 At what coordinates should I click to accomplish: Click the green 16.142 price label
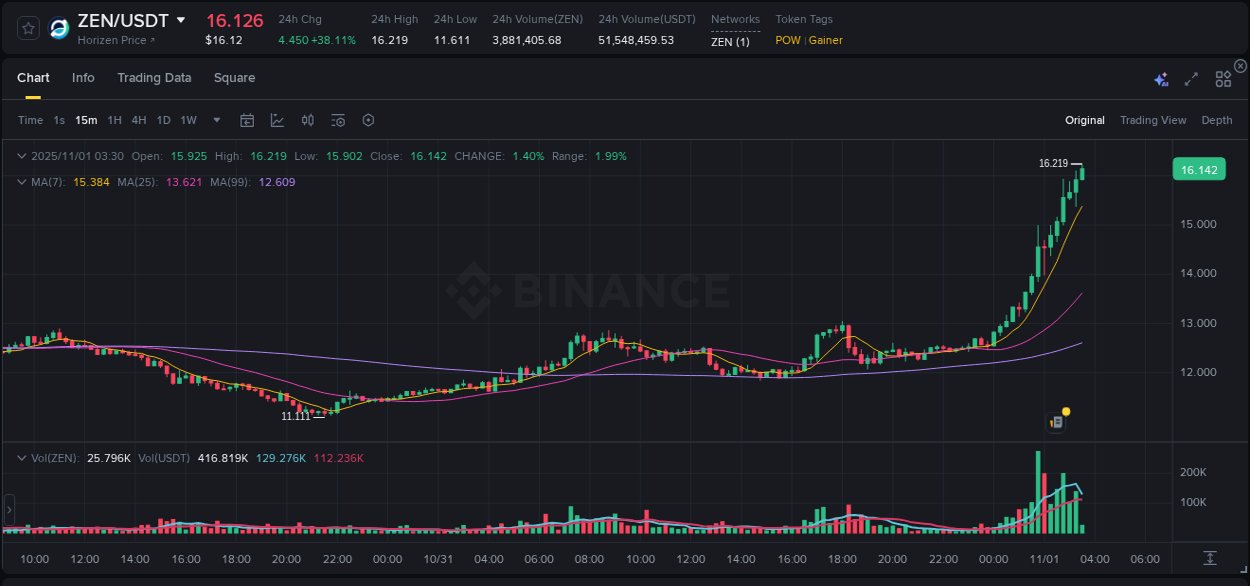(x=1198, y=169)
